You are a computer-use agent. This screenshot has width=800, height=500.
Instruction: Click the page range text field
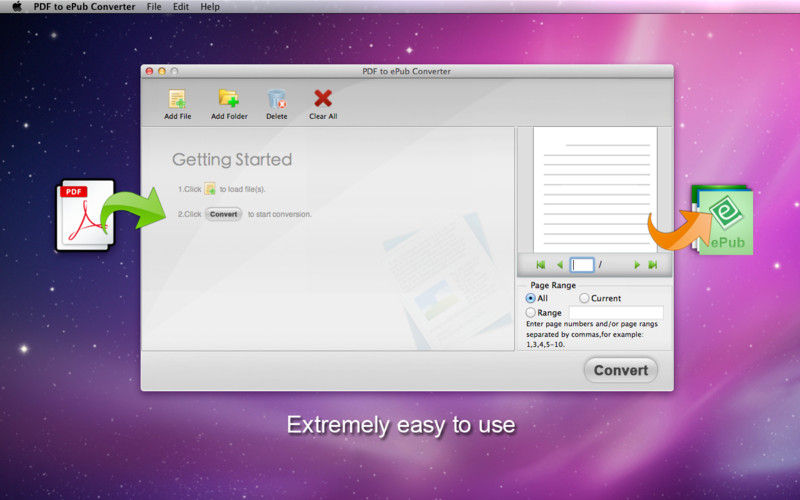pyautogui.click(x=616, y=312)
